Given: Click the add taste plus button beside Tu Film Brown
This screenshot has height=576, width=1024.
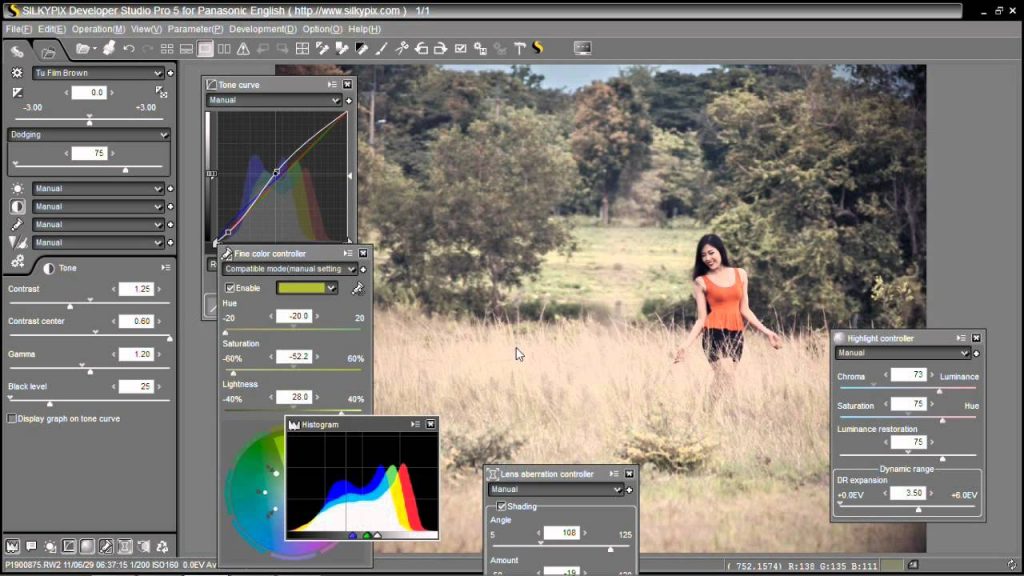Looking at the screenshot, I should pyautogui.click(x=170, y=73).
